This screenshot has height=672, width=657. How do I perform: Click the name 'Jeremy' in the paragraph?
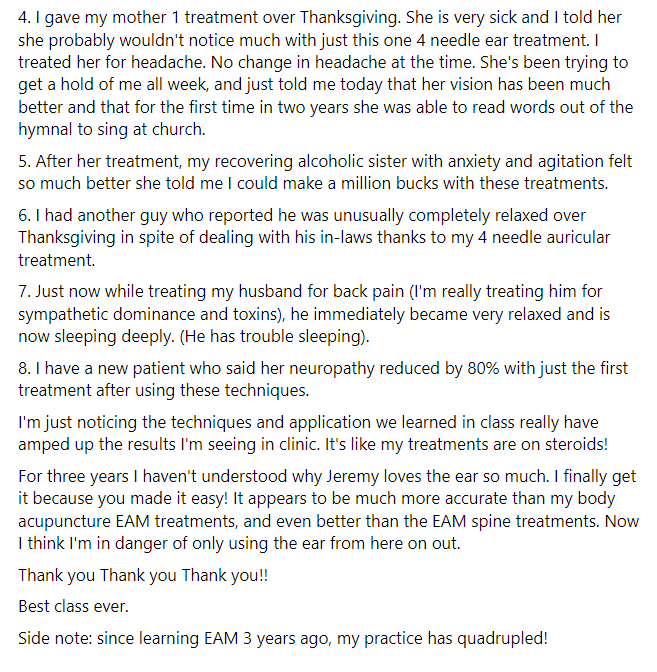point(352,477)
